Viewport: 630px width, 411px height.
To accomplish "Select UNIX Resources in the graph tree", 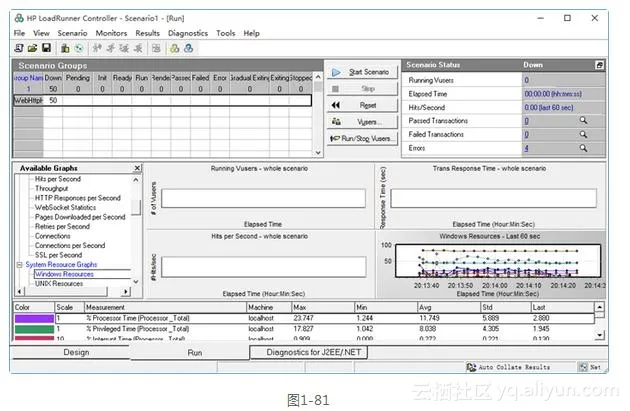I will pos(59,284).
